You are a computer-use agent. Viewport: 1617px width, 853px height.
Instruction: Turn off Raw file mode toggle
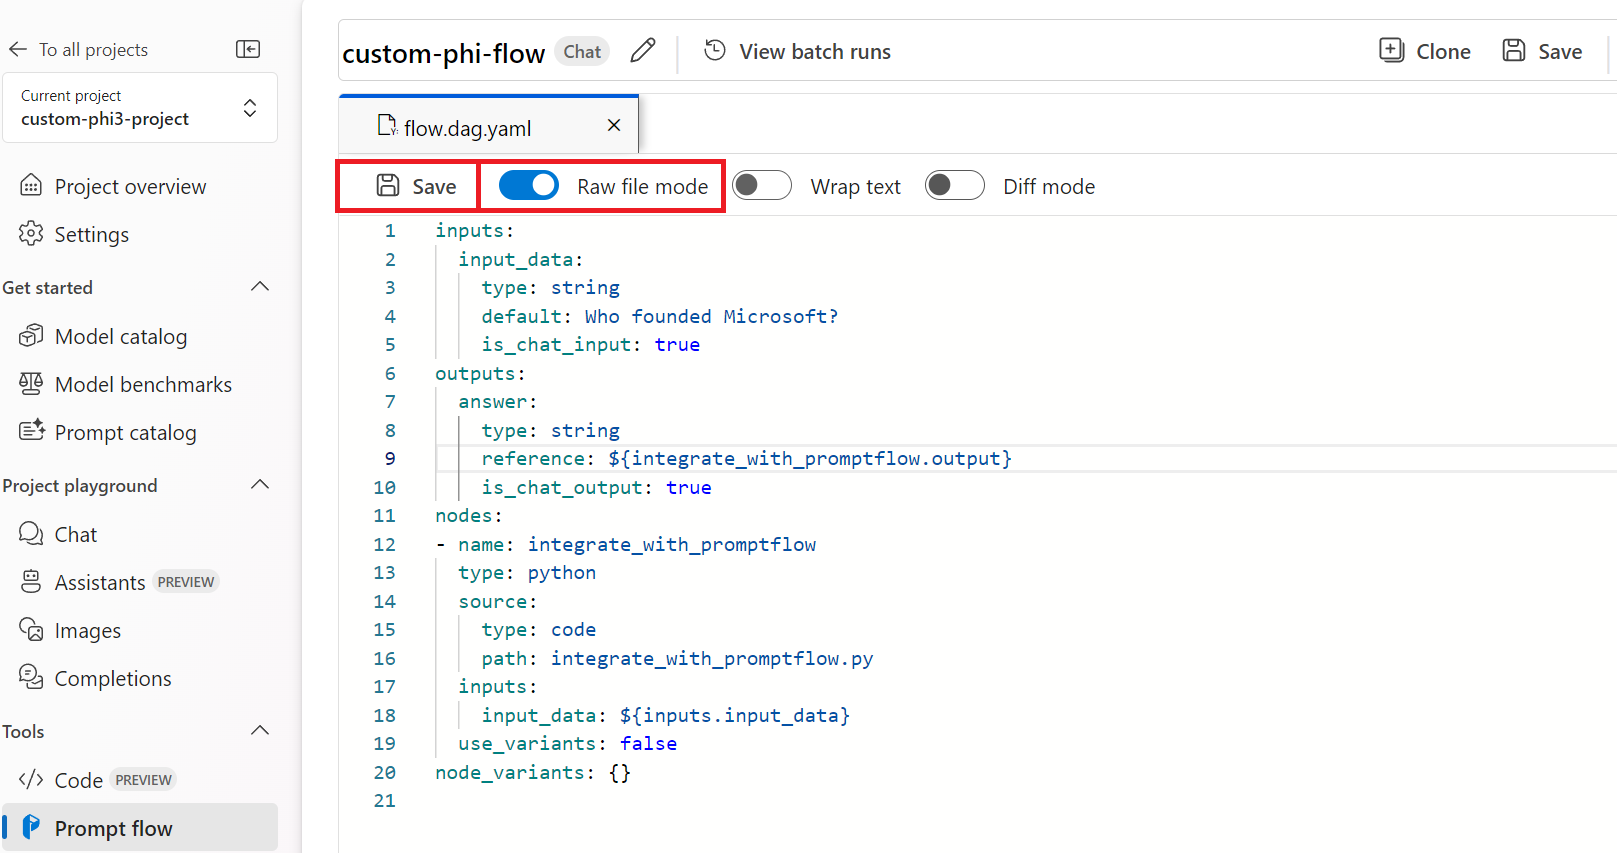(x=528, y=185)
